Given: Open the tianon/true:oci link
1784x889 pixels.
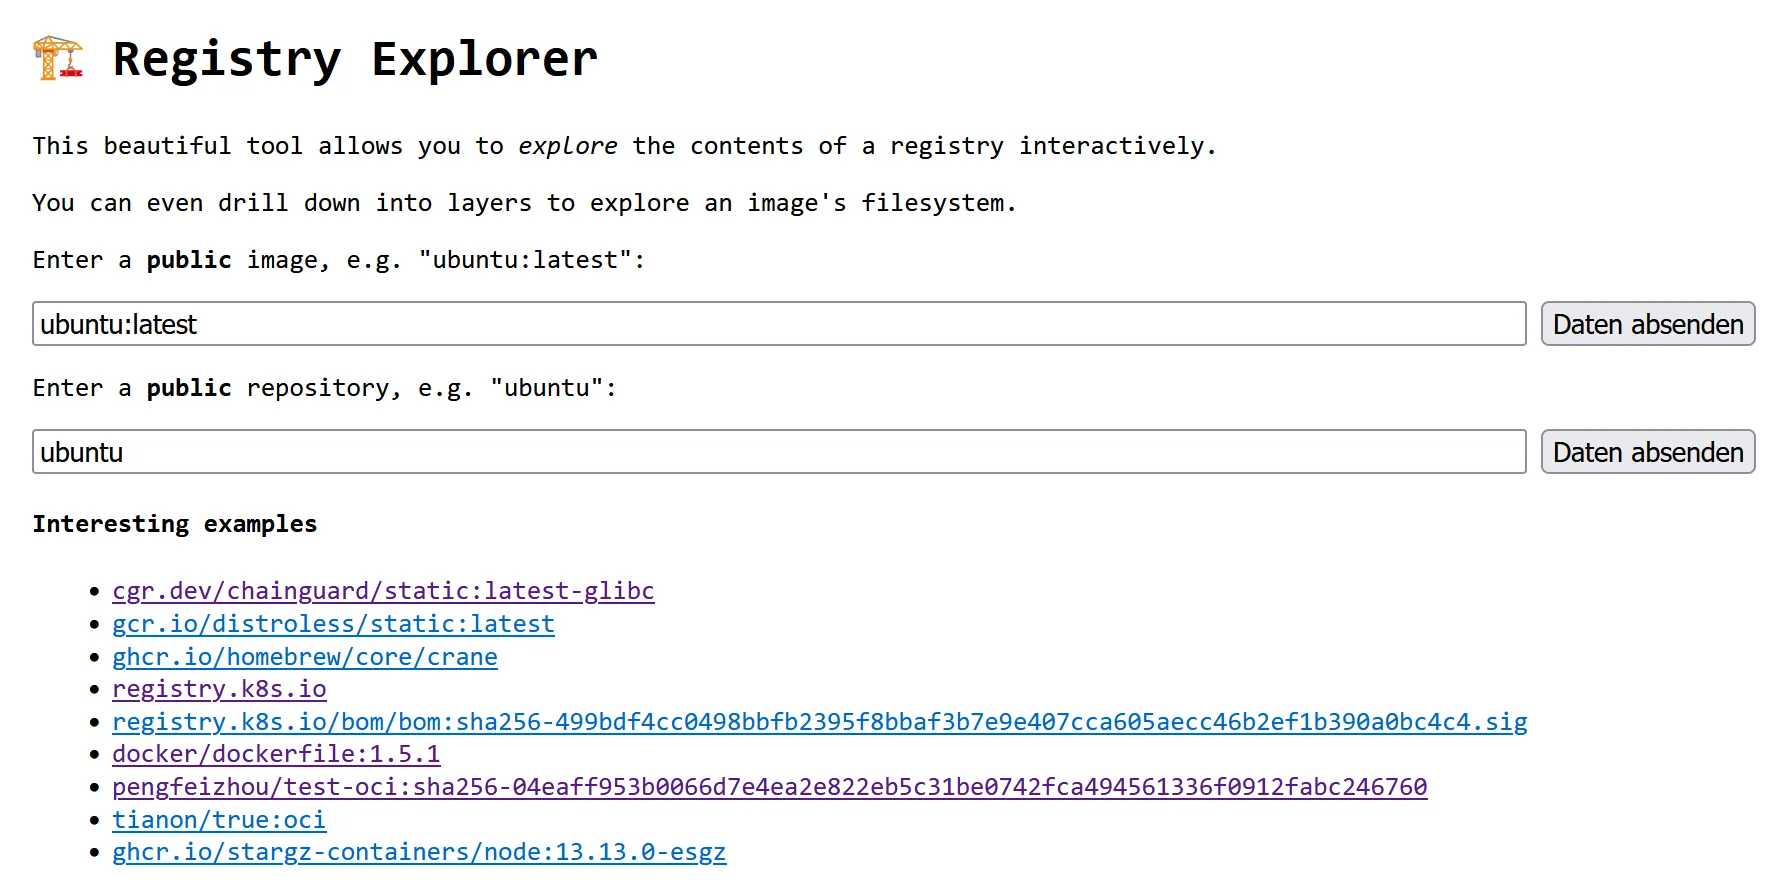Looking at the screenshot, I should [x=219, y=820].
